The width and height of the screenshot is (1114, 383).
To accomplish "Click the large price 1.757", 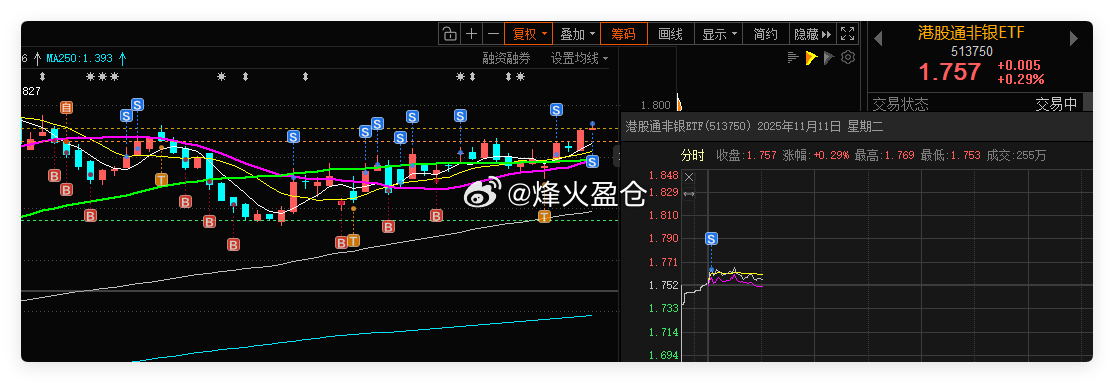I will (950, 72).
